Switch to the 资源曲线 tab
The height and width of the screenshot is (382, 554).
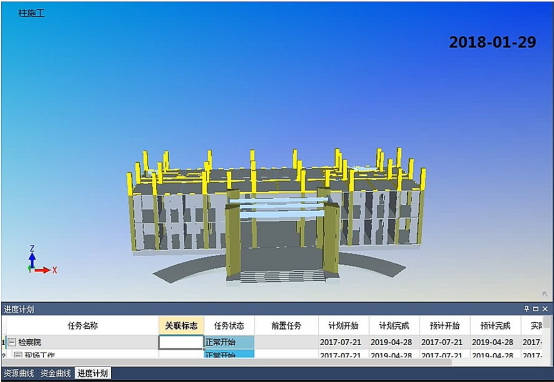(19, 373)
